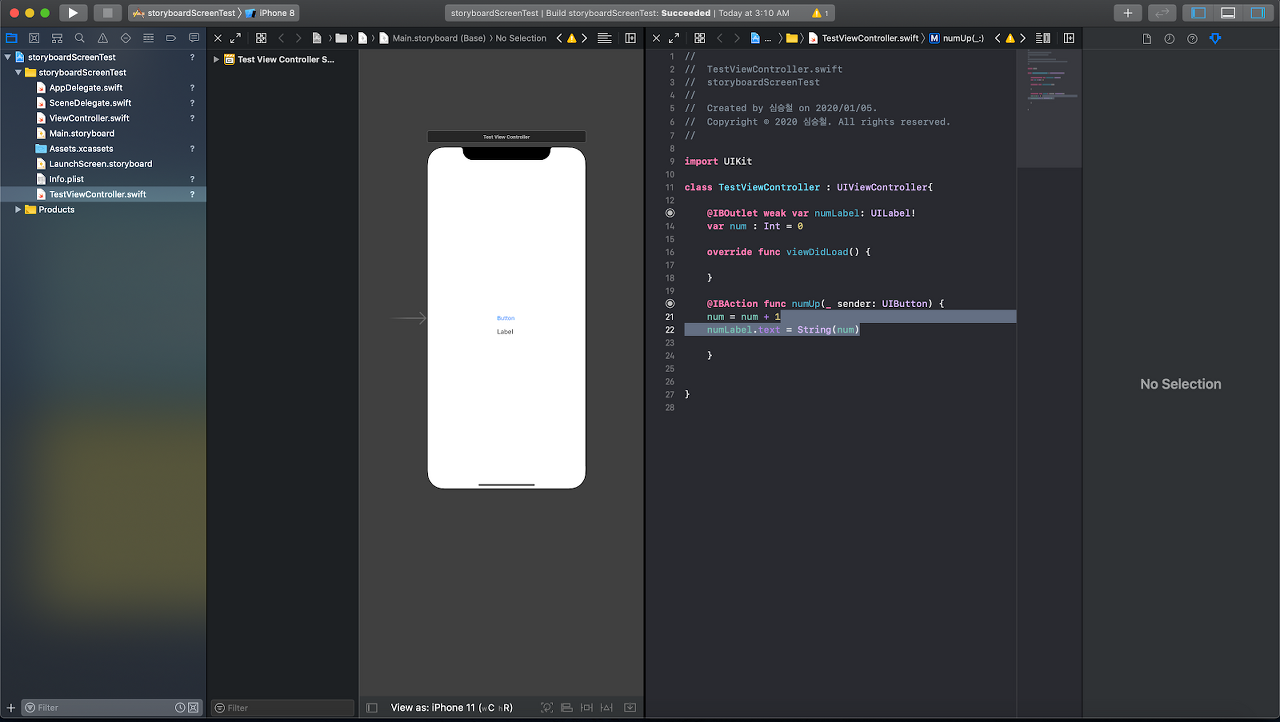The height and width of the screenshot is (722, 1280).
Task: Select the Test View Controller title bar
Action: click(506, 137)
